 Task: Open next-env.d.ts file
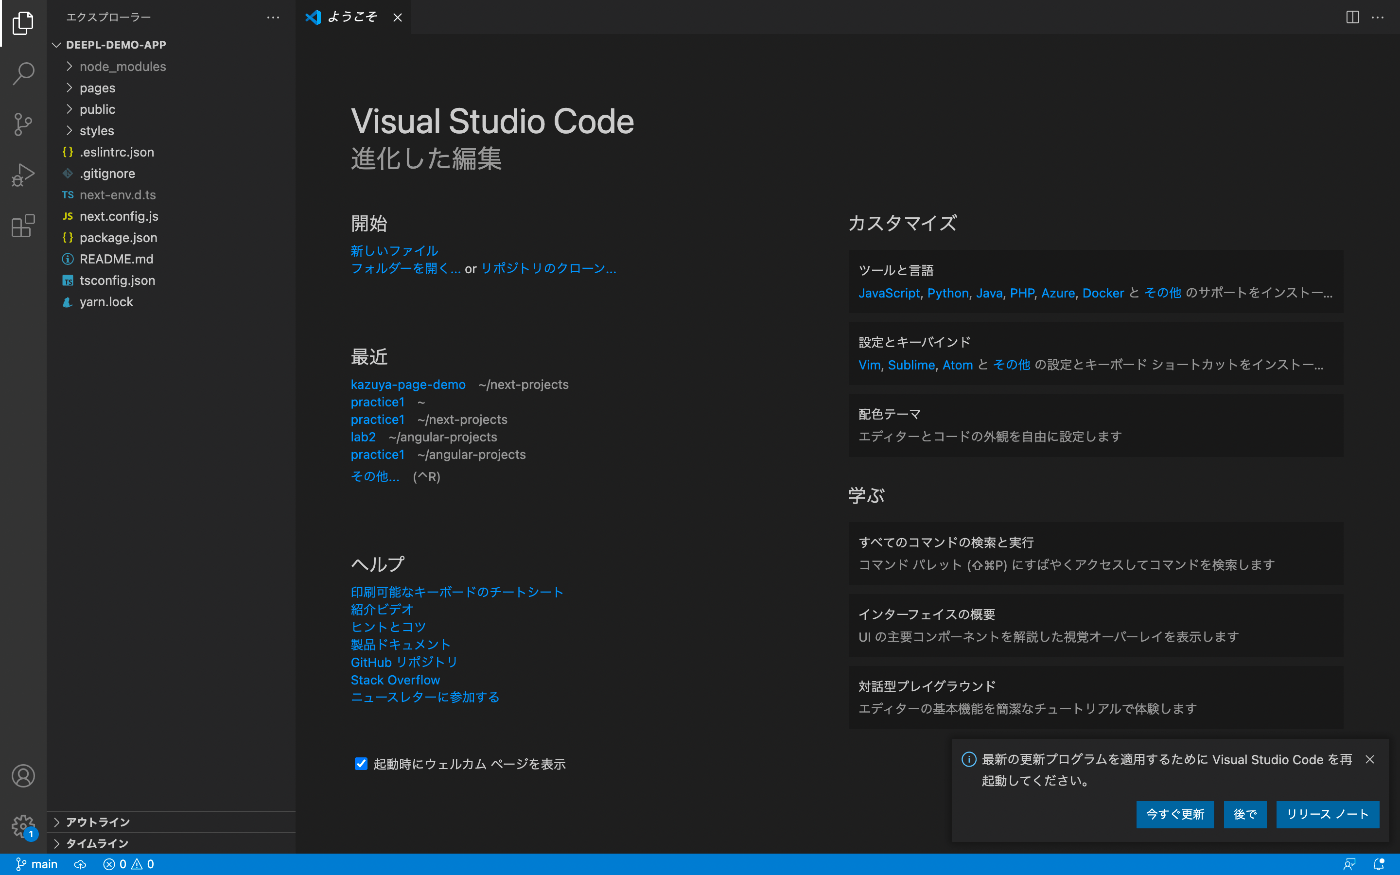pyautogui.click(x=171, y=195)
